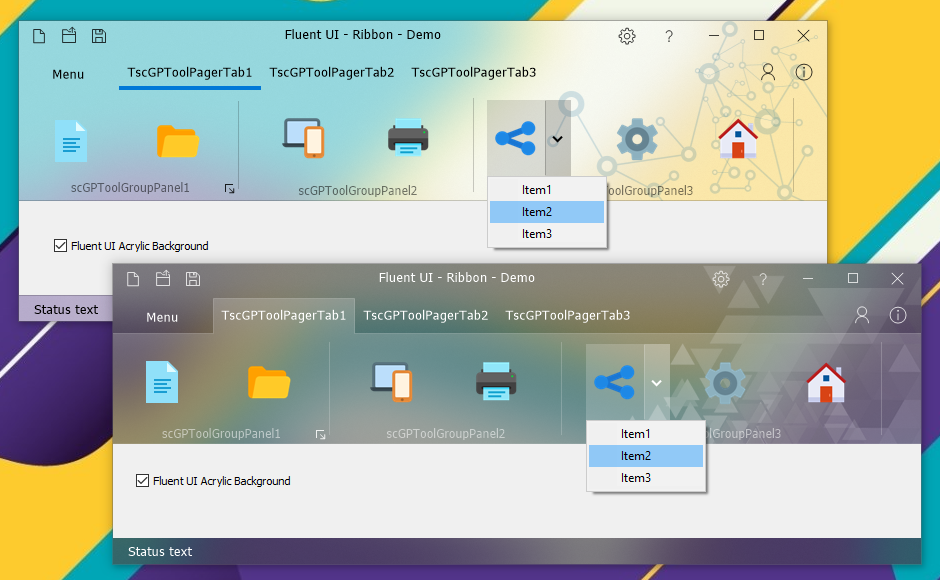
Task: Open the Menu button in dark window
Action: click(162, 317)
